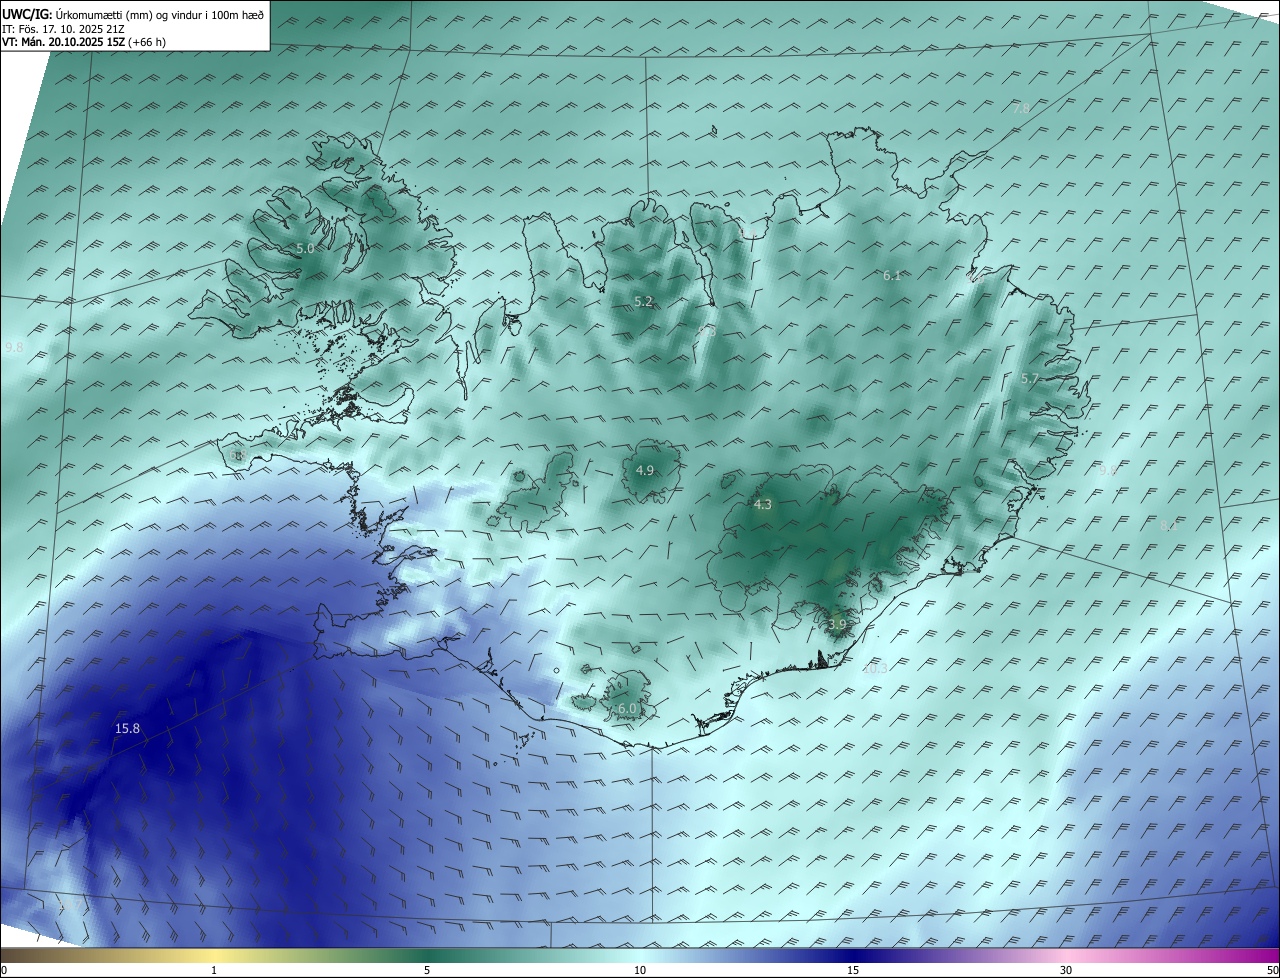Click the 6.1 value label on the map
This screenshot has height=978, width=1280.
tap(892, 275)
